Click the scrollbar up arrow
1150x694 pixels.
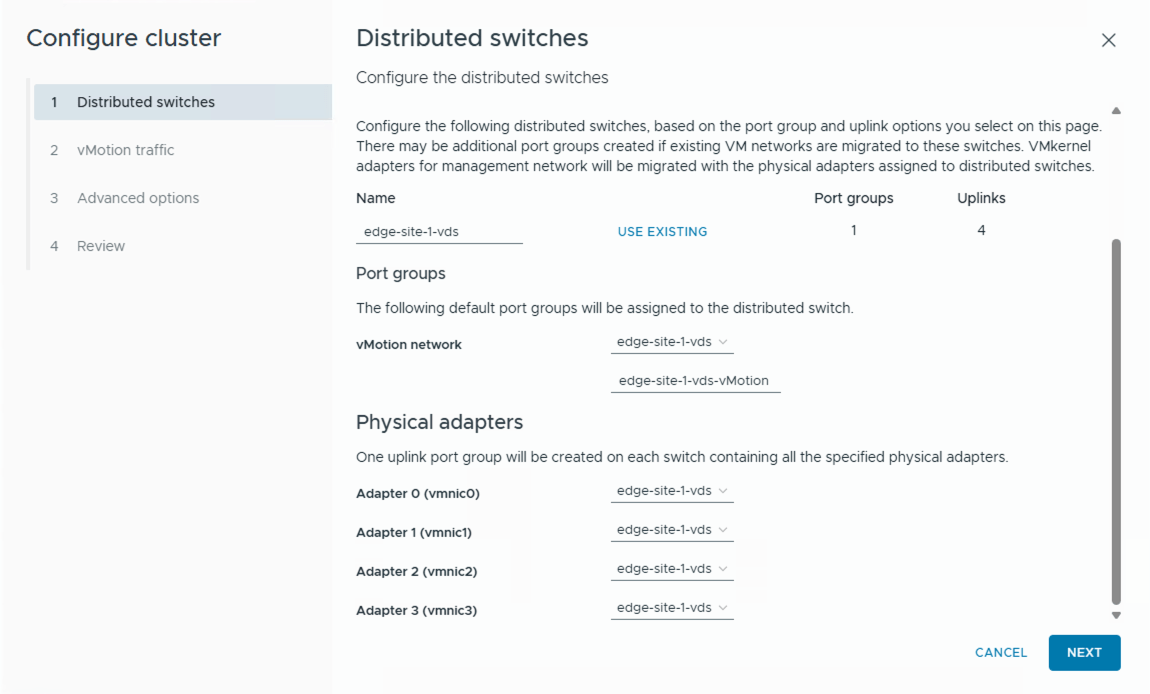tap(1114, 108)
